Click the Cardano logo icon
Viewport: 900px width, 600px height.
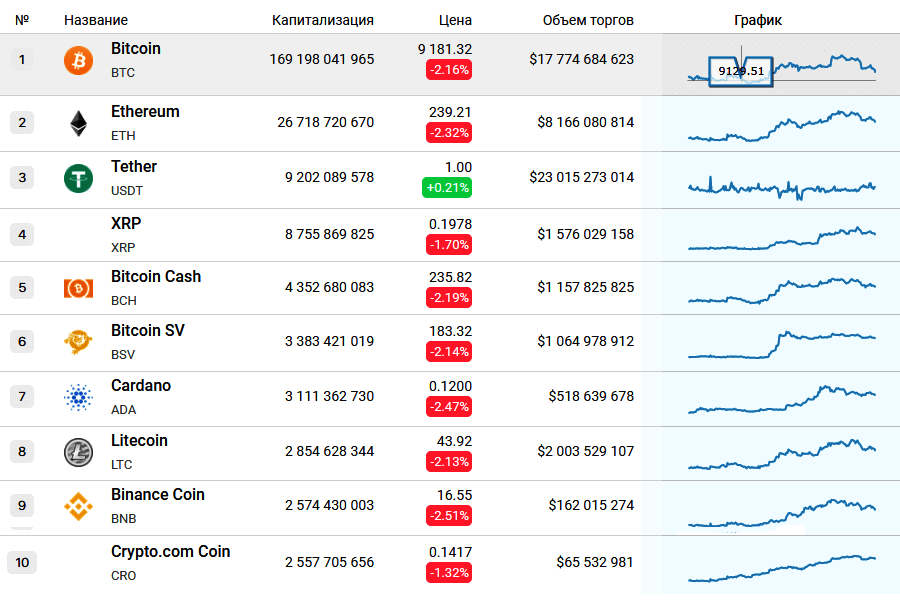[x=78, y=397]
